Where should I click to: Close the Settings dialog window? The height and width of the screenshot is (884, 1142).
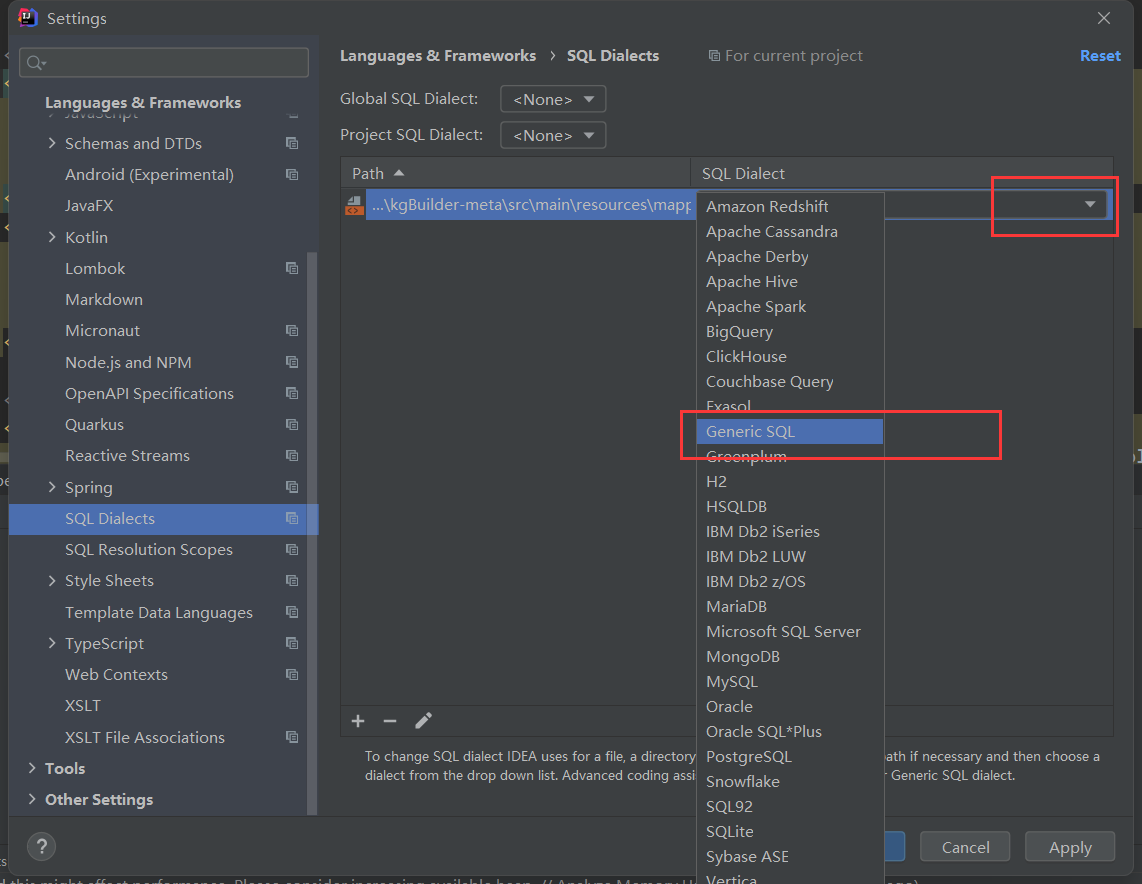(x=1104, y=18)
